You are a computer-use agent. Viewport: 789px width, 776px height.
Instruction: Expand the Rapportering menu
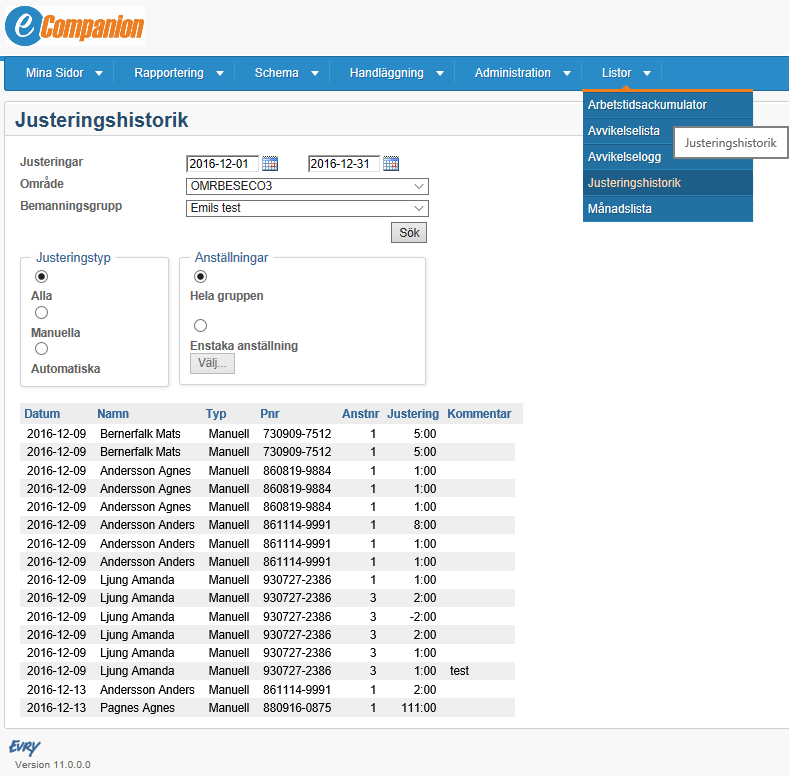coord(178,73)
